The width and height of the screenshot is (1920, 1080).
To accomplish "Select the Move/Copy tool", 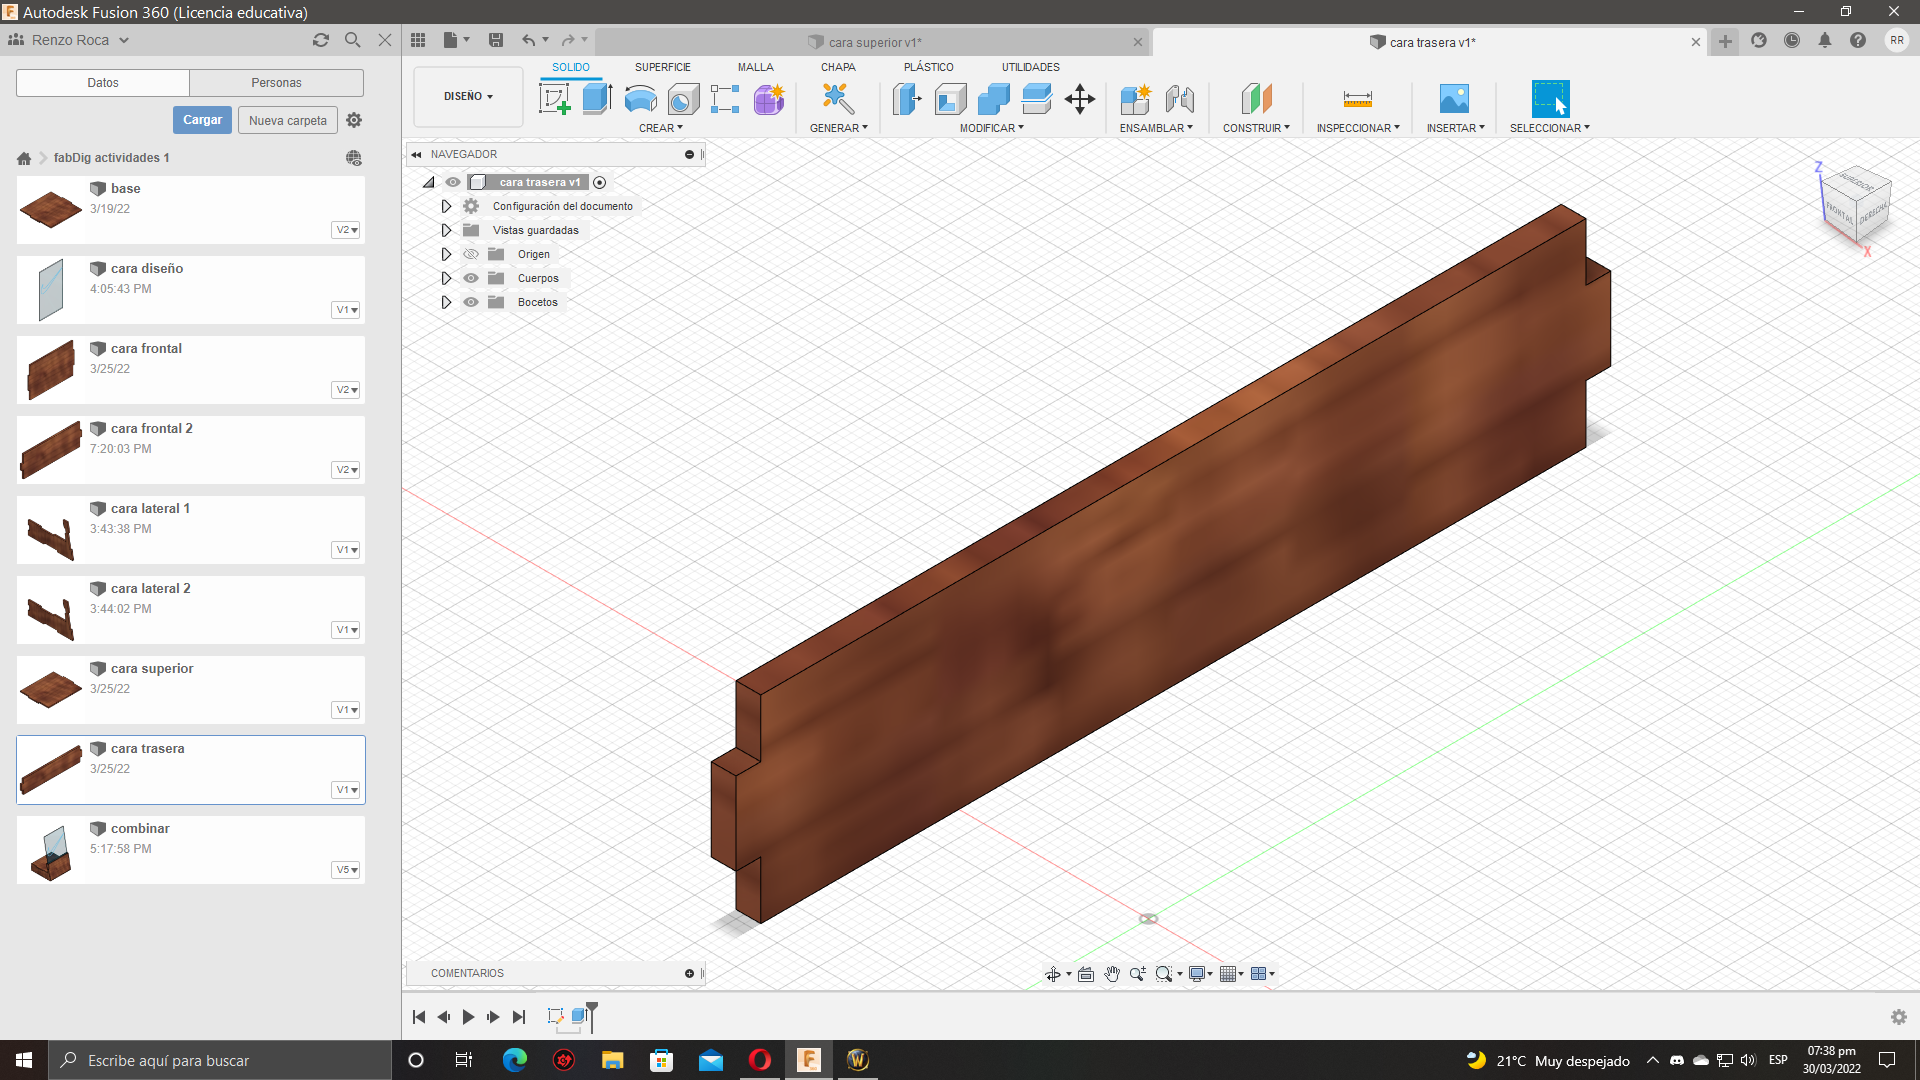I will click(1080, 99).
